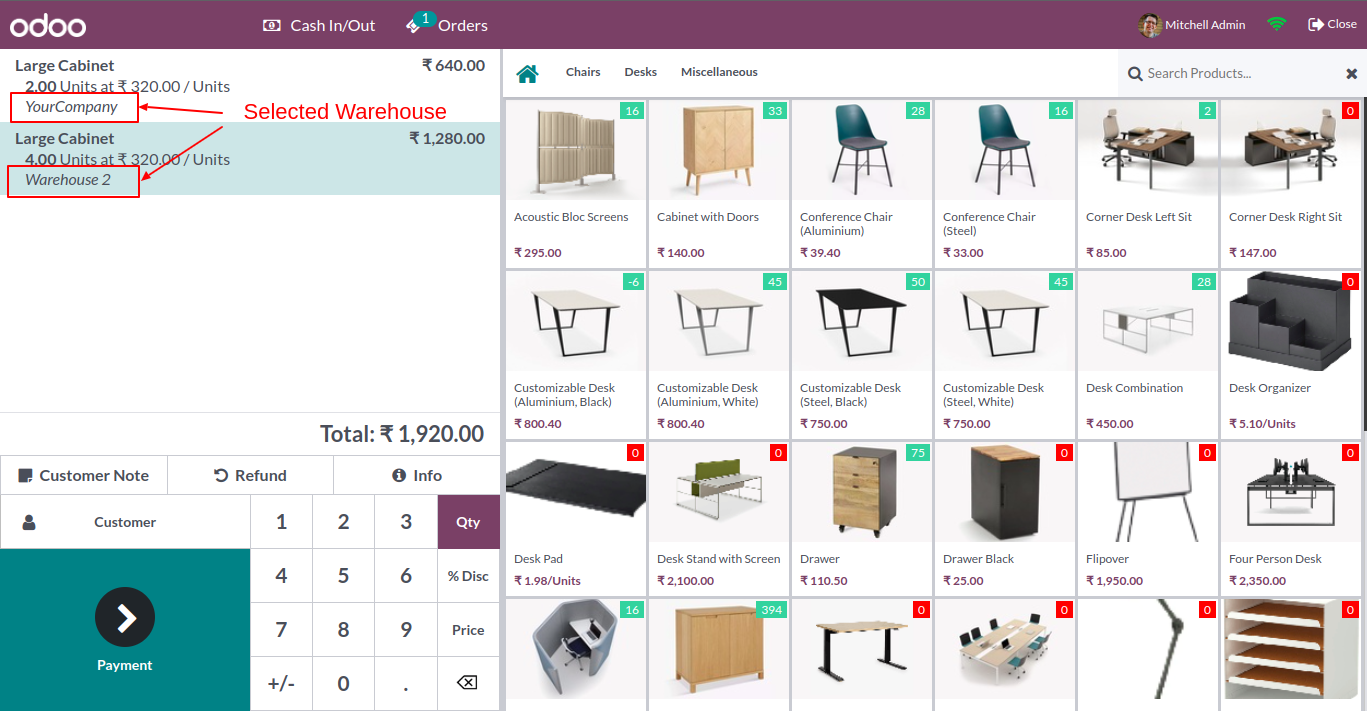Select the Qty numpad mode

click(468, 522)
